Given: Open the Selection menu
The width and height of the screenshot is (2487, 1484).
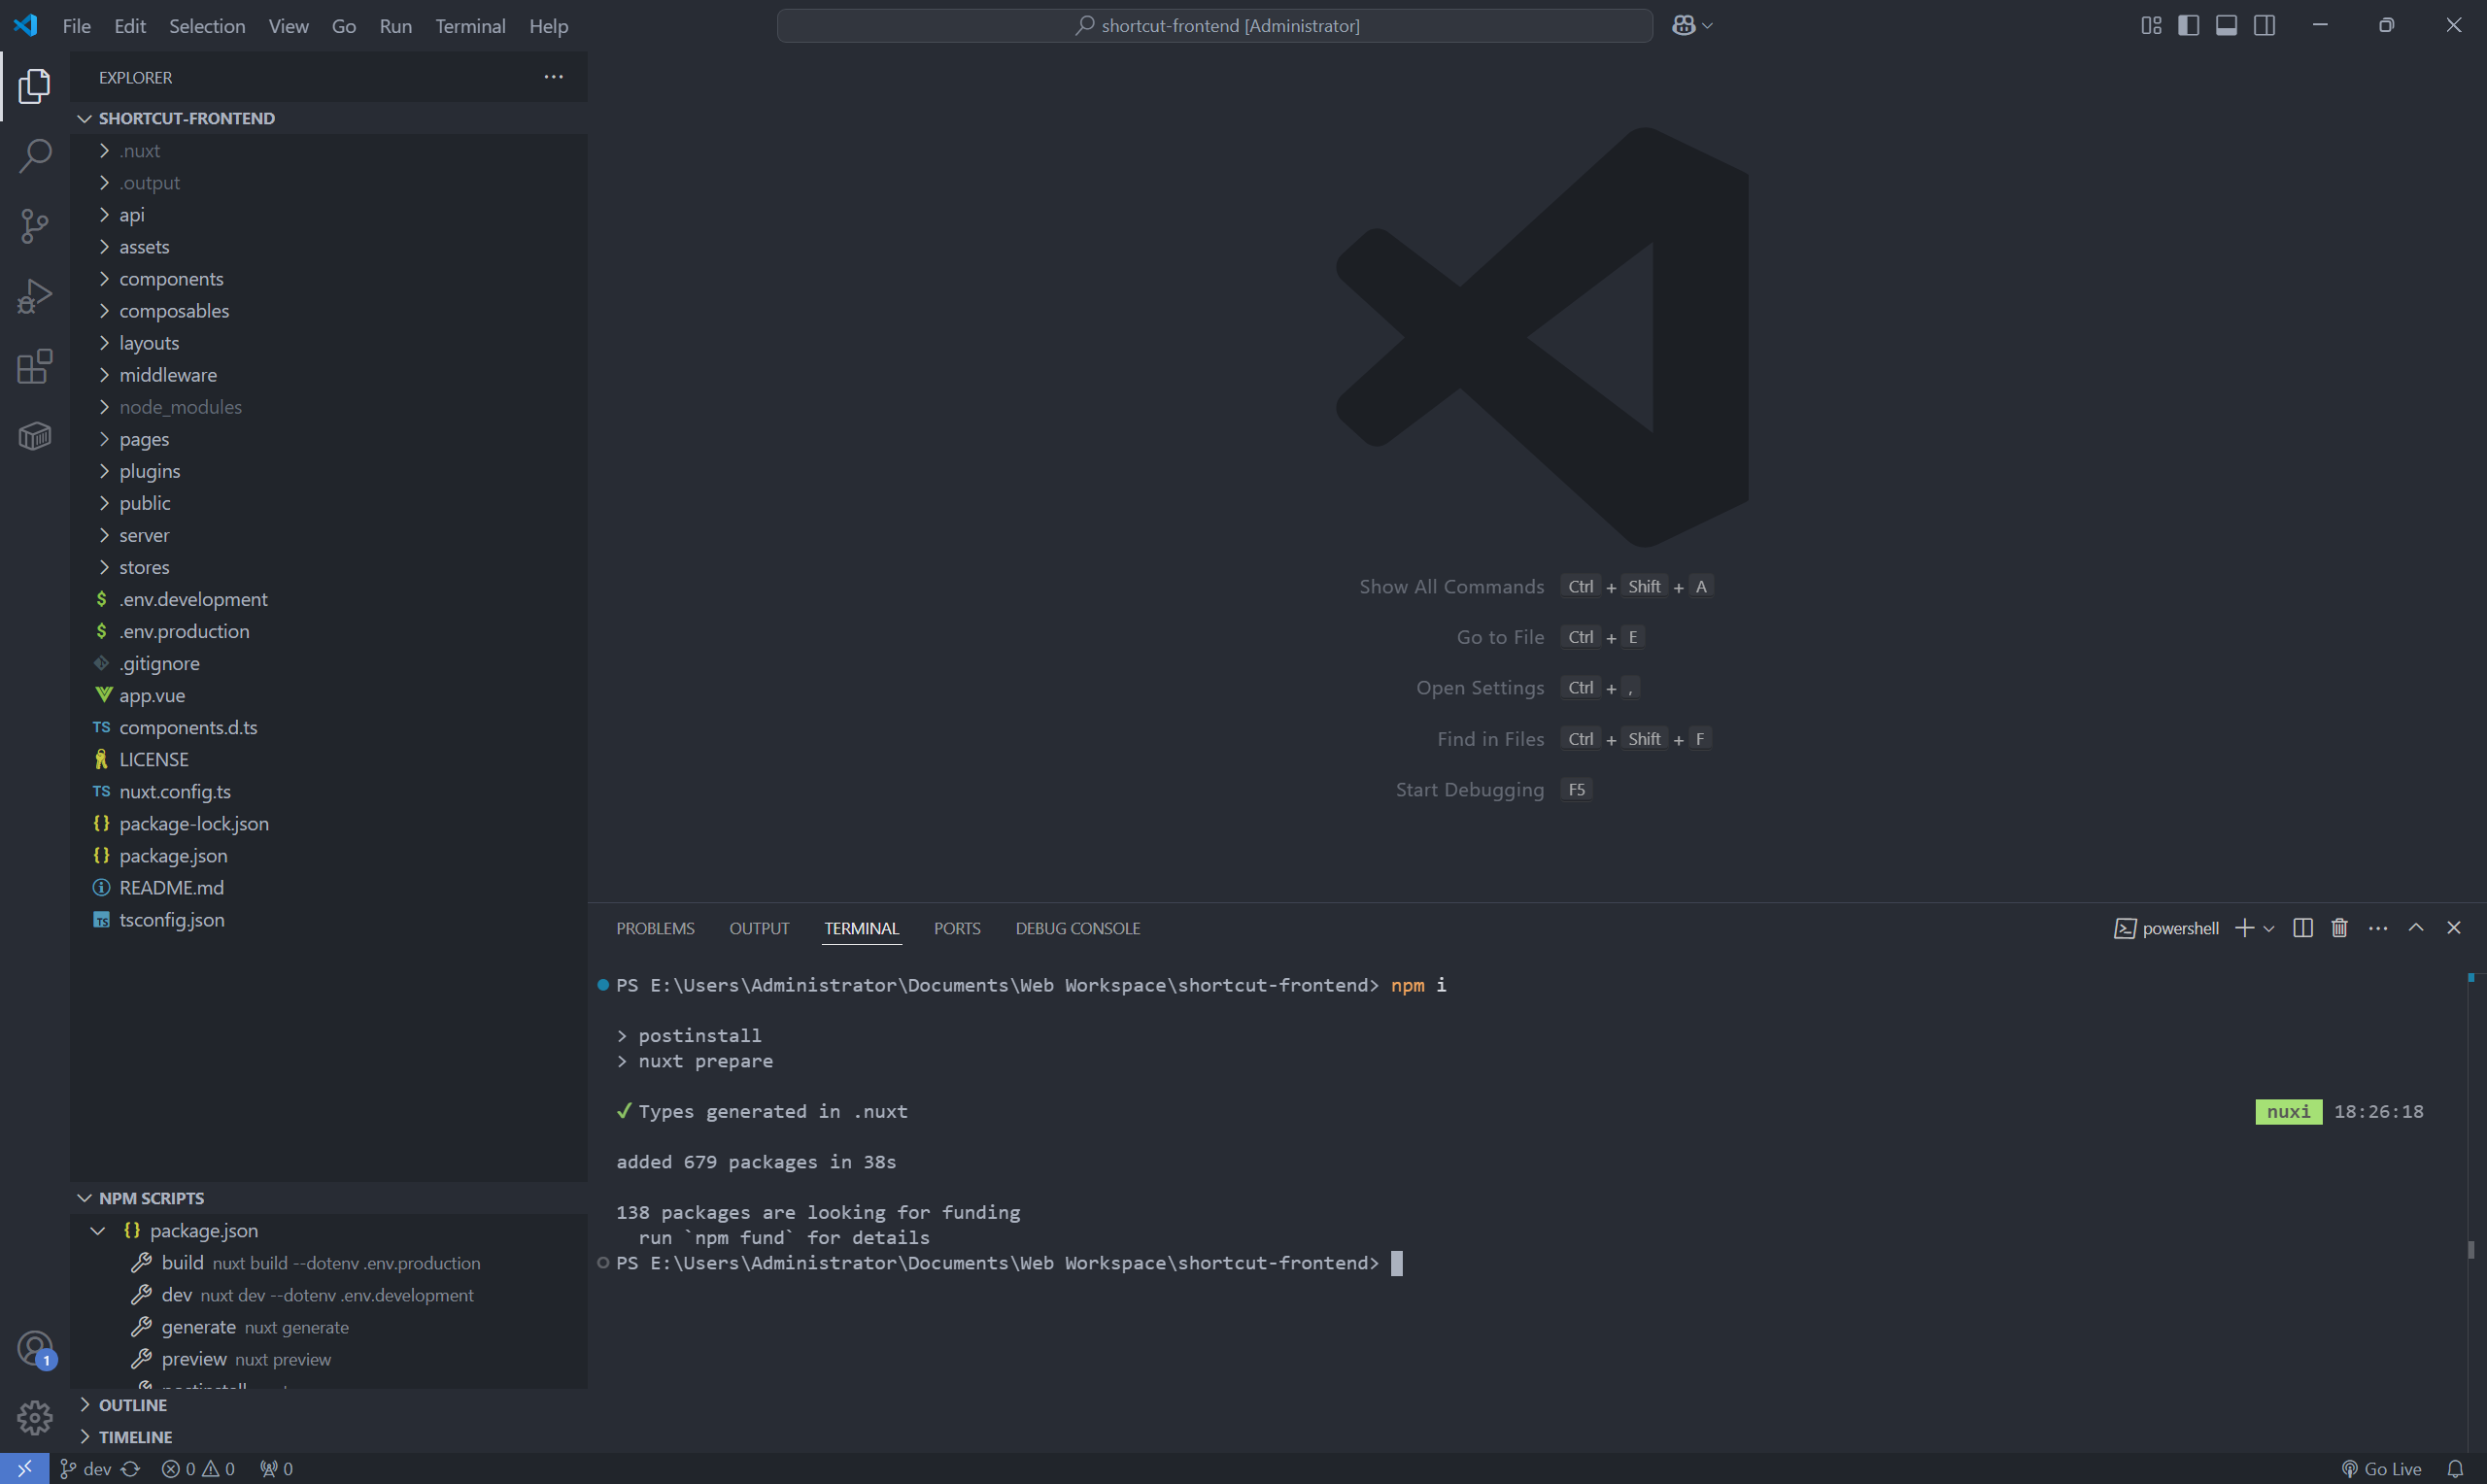Looking at the screenshot, I should point(207,26).
